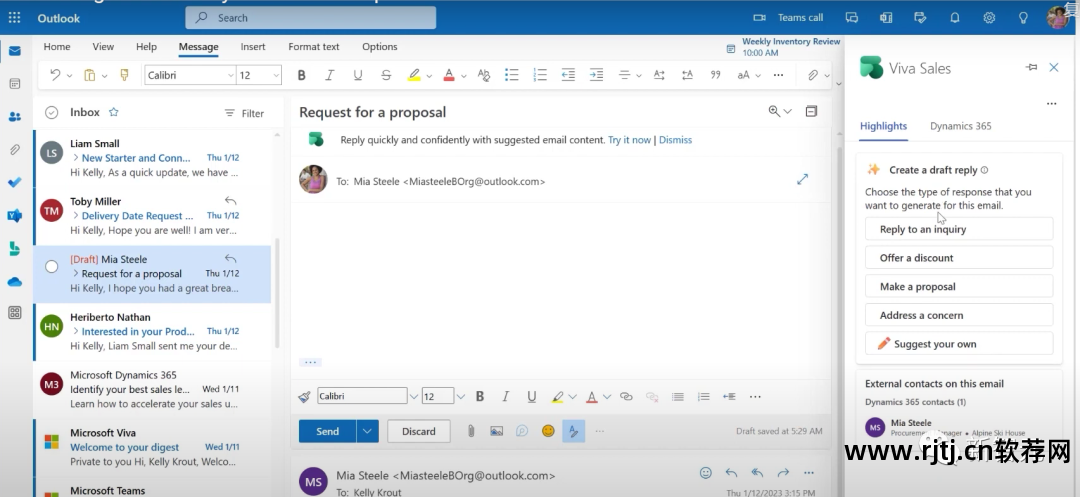Viewport: 1080px width, 497px height.
Task: Open the People icon in left sidebar
Action: (x=15, y=116)
